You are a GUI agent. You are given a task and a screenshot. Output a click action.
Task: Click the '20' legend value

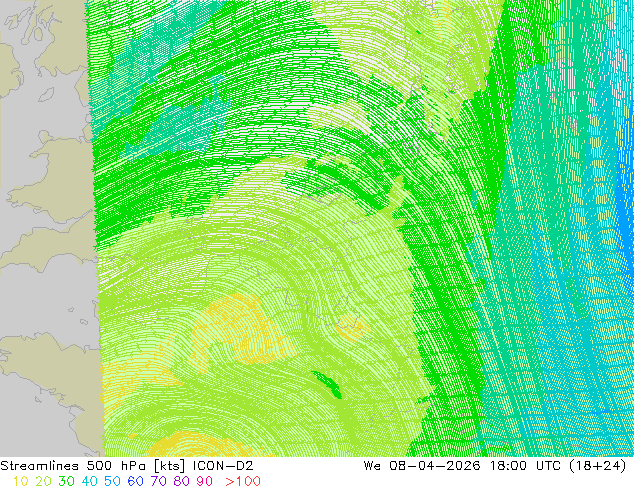click(x=43, y=481)
